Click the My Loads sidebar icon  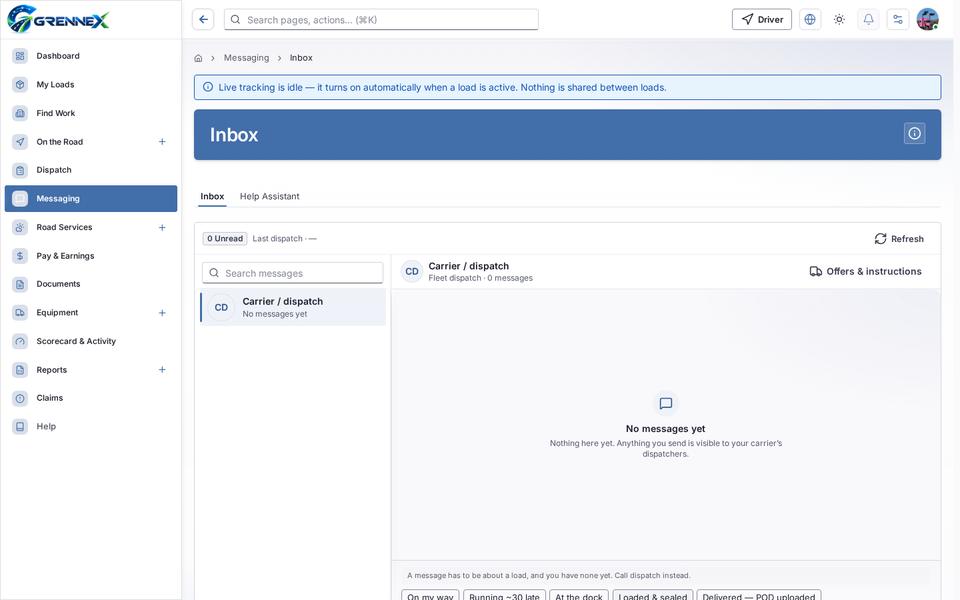(x=20, y=84)
